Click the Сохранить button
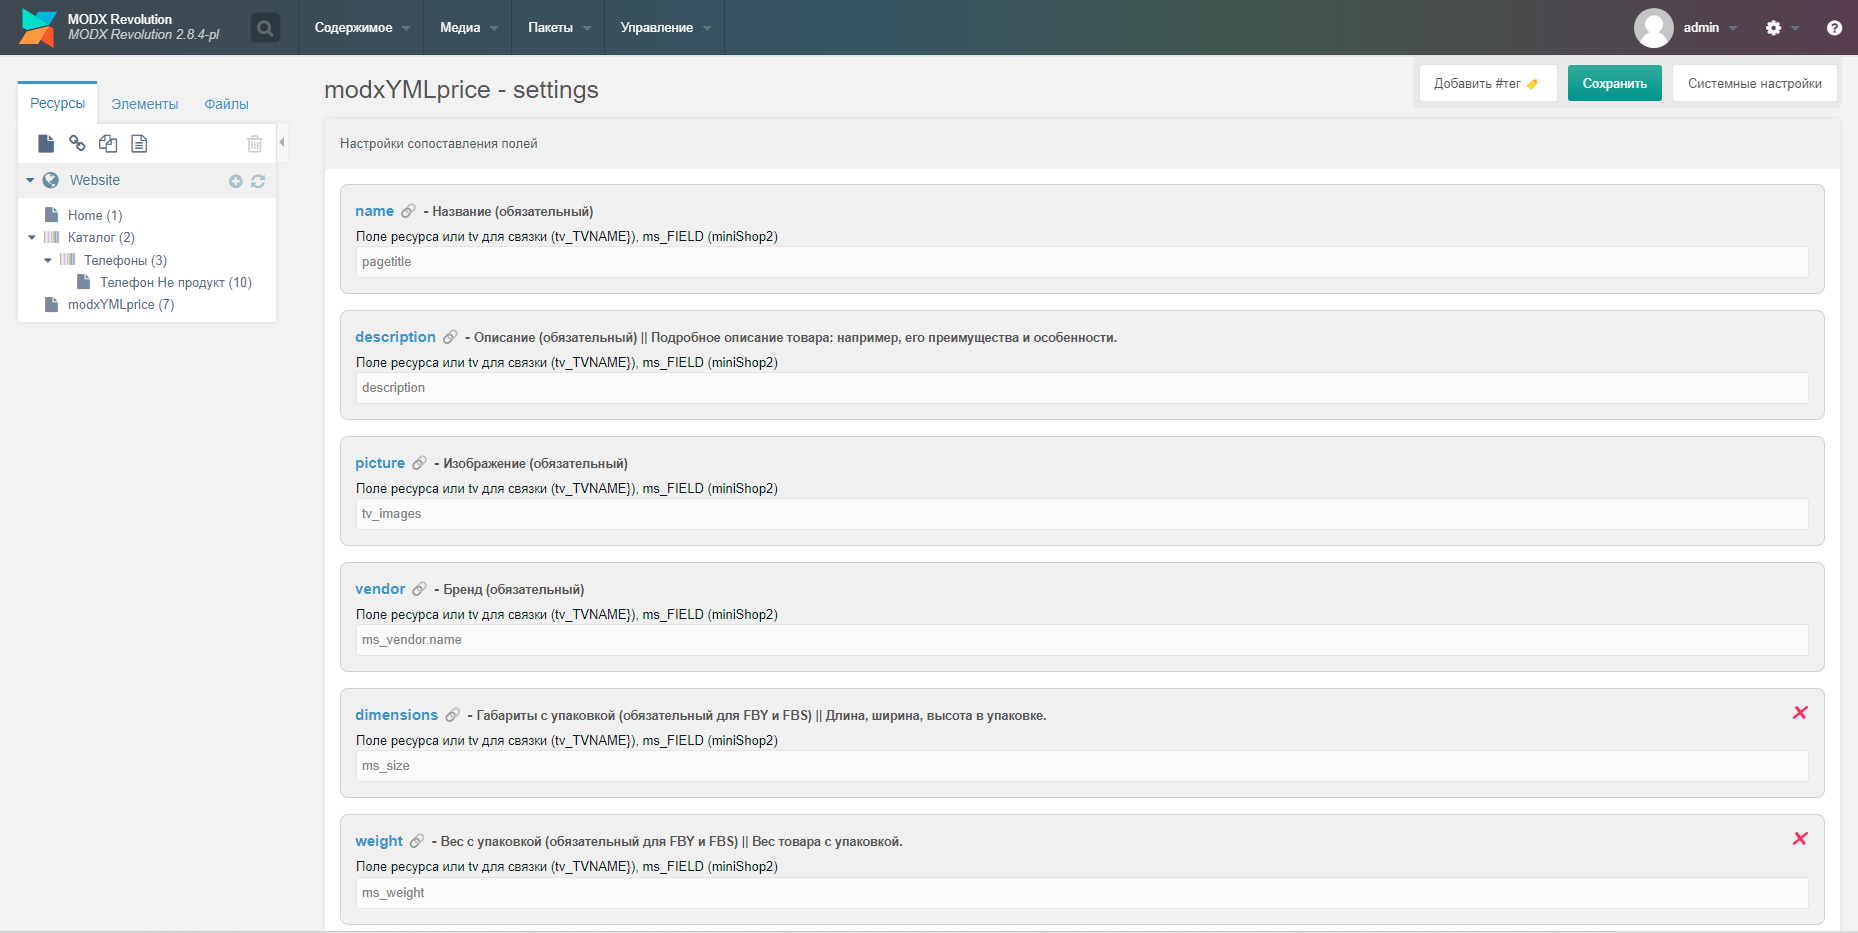Screen dimensions: 1858x933 point(1614,83)
